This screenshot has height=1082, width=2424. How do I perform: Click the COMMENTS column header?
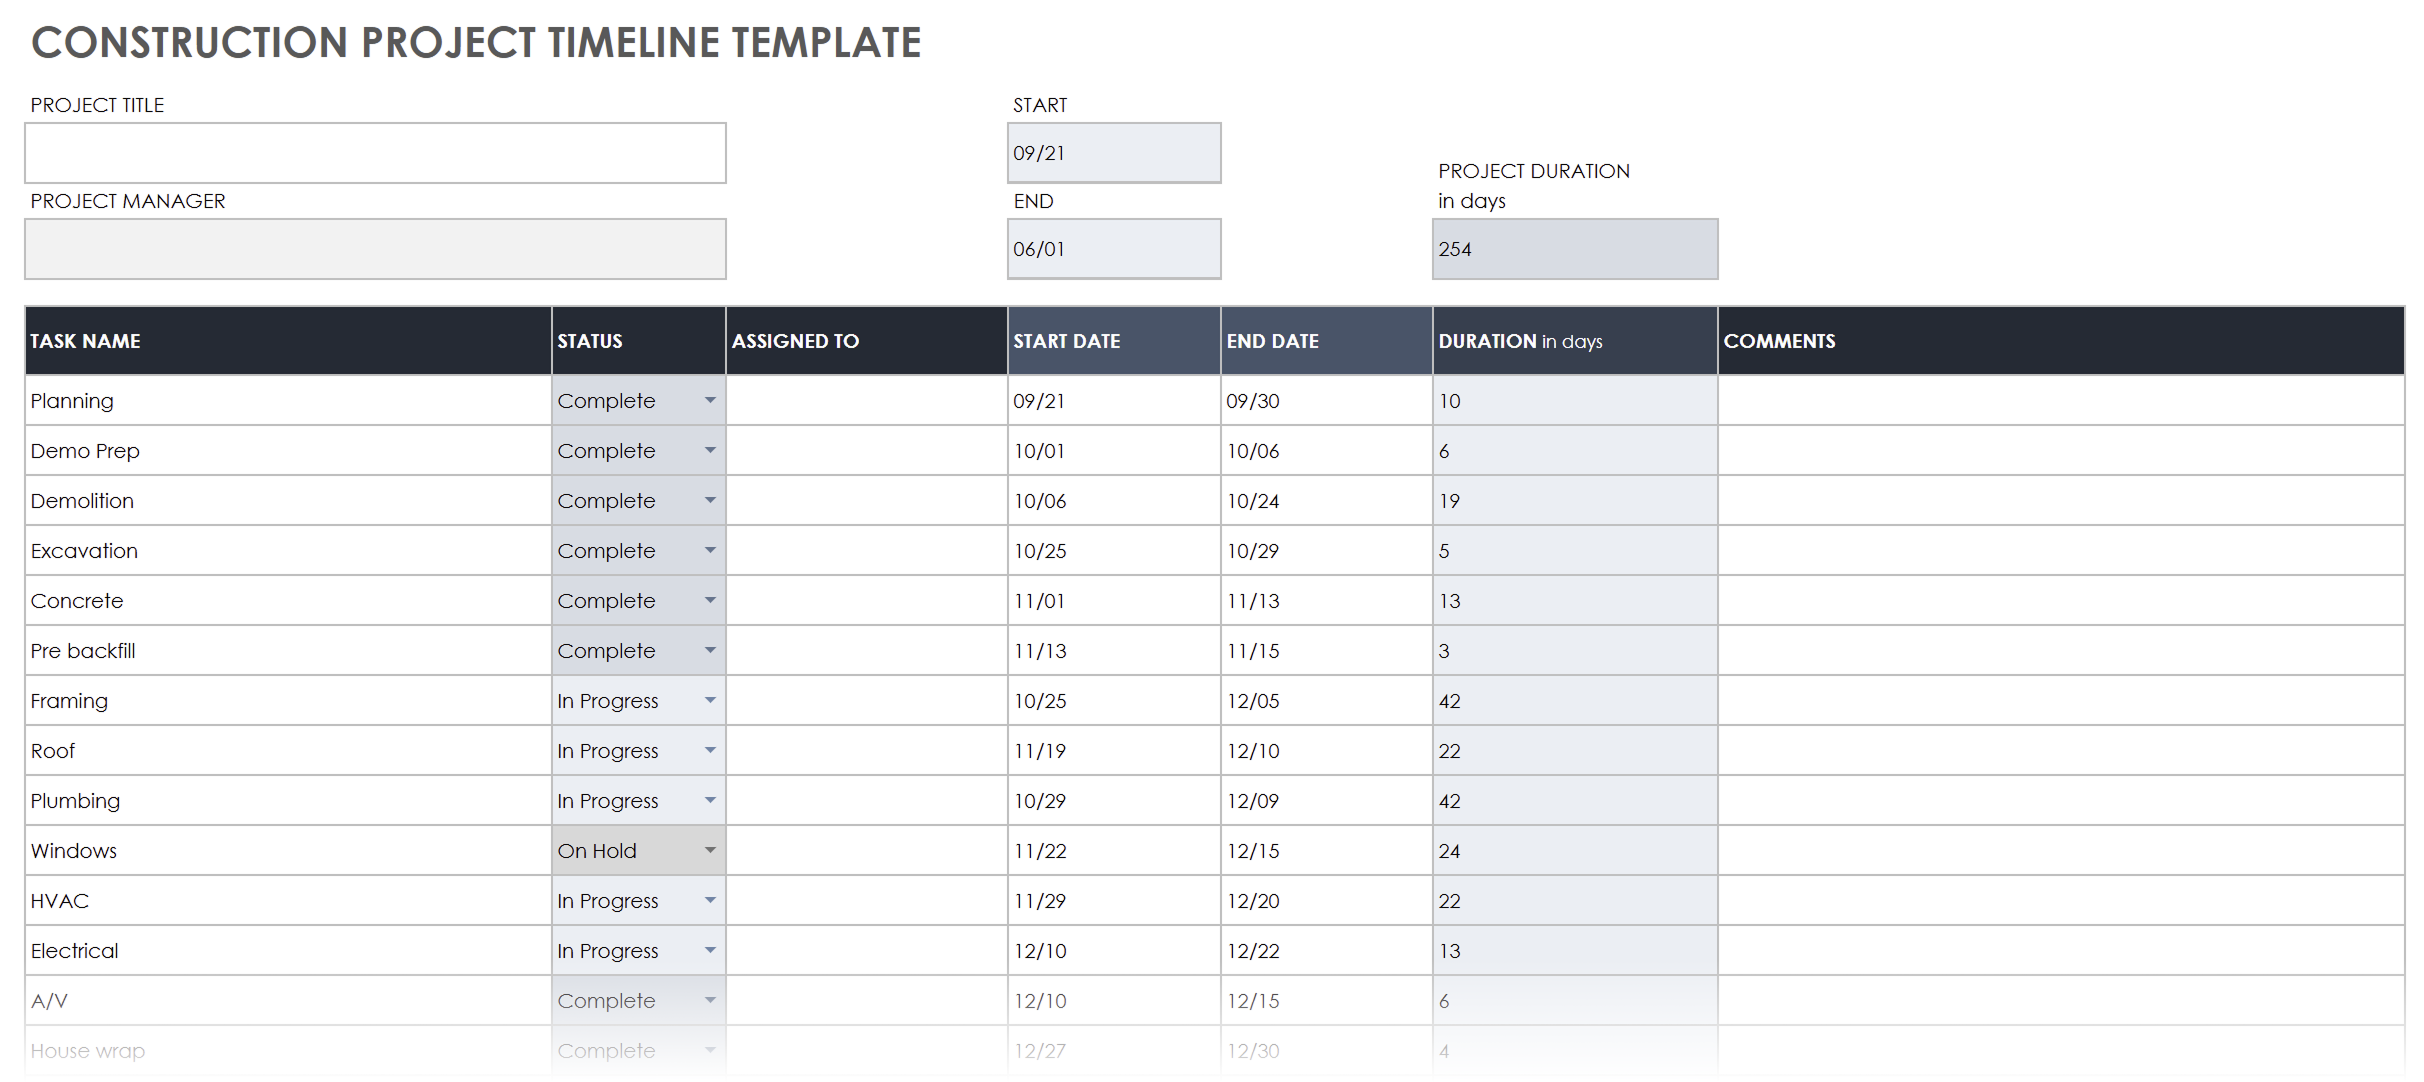point(2061,341)
